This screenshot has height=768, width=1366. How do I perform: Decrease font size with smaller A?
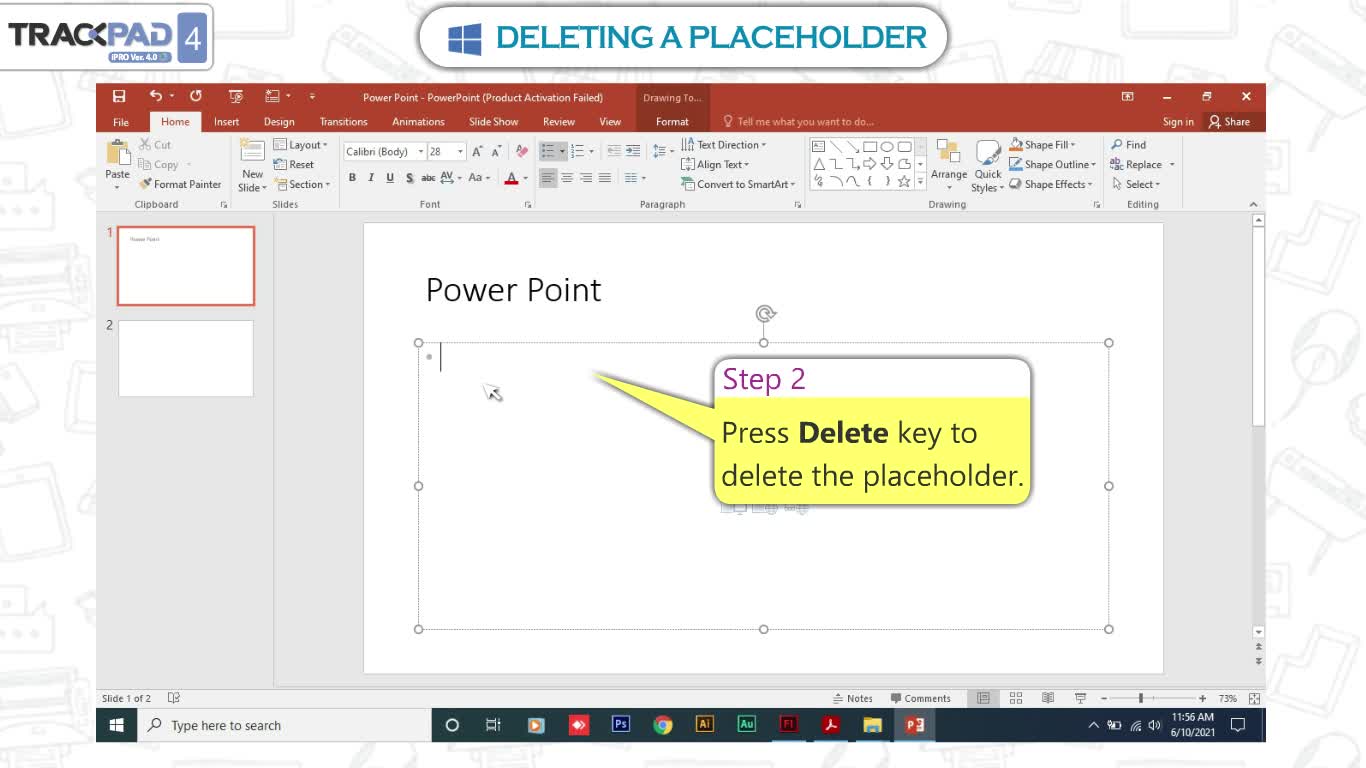pyautogui.click(x=496, y=152)
